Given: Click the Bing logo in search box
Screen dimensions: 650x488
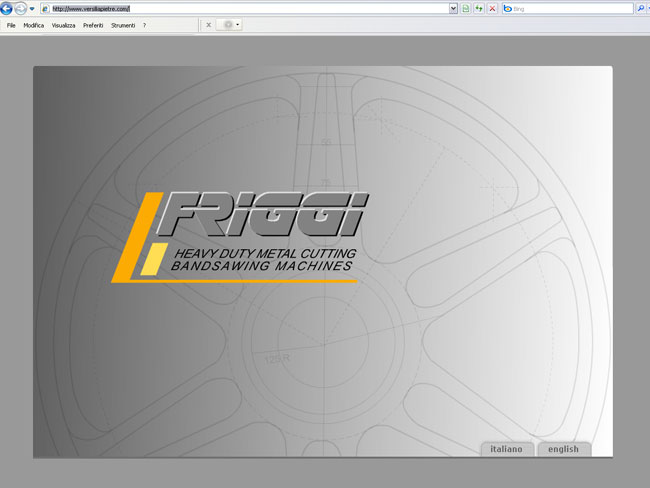Looking at the screenshot, I should coord(507,9).
